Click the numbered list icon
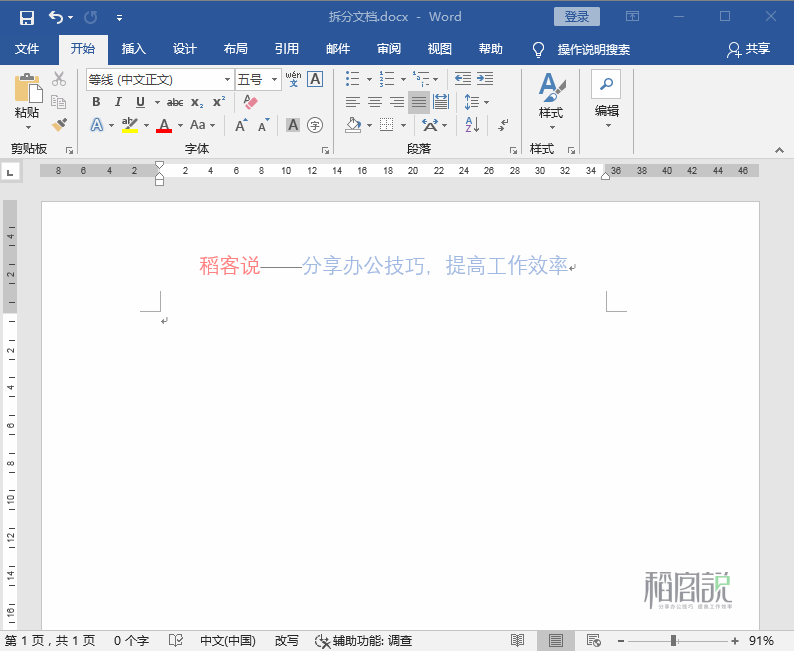This screenshot has width=794, height=651. tap(387, 79)
